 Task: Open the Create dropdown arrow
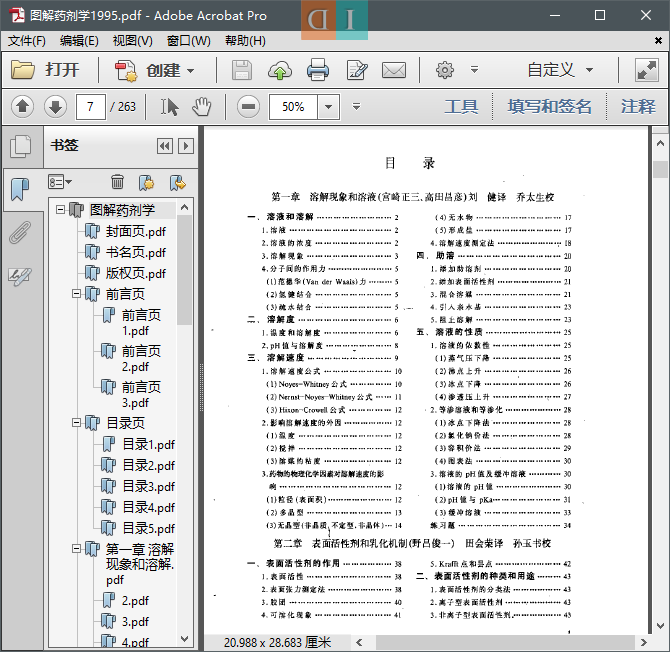(191, 70)
